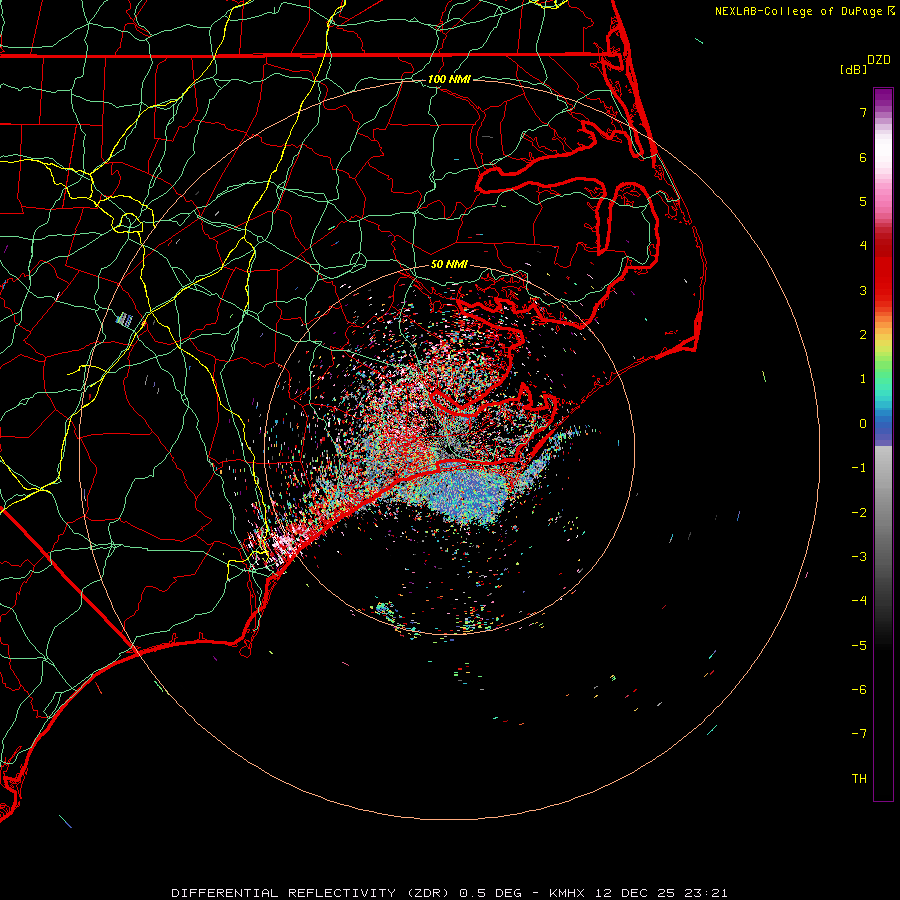This screenshot has height=900, width=900.
Task: Click the [dB] unit label
Action: coord(854,69)
